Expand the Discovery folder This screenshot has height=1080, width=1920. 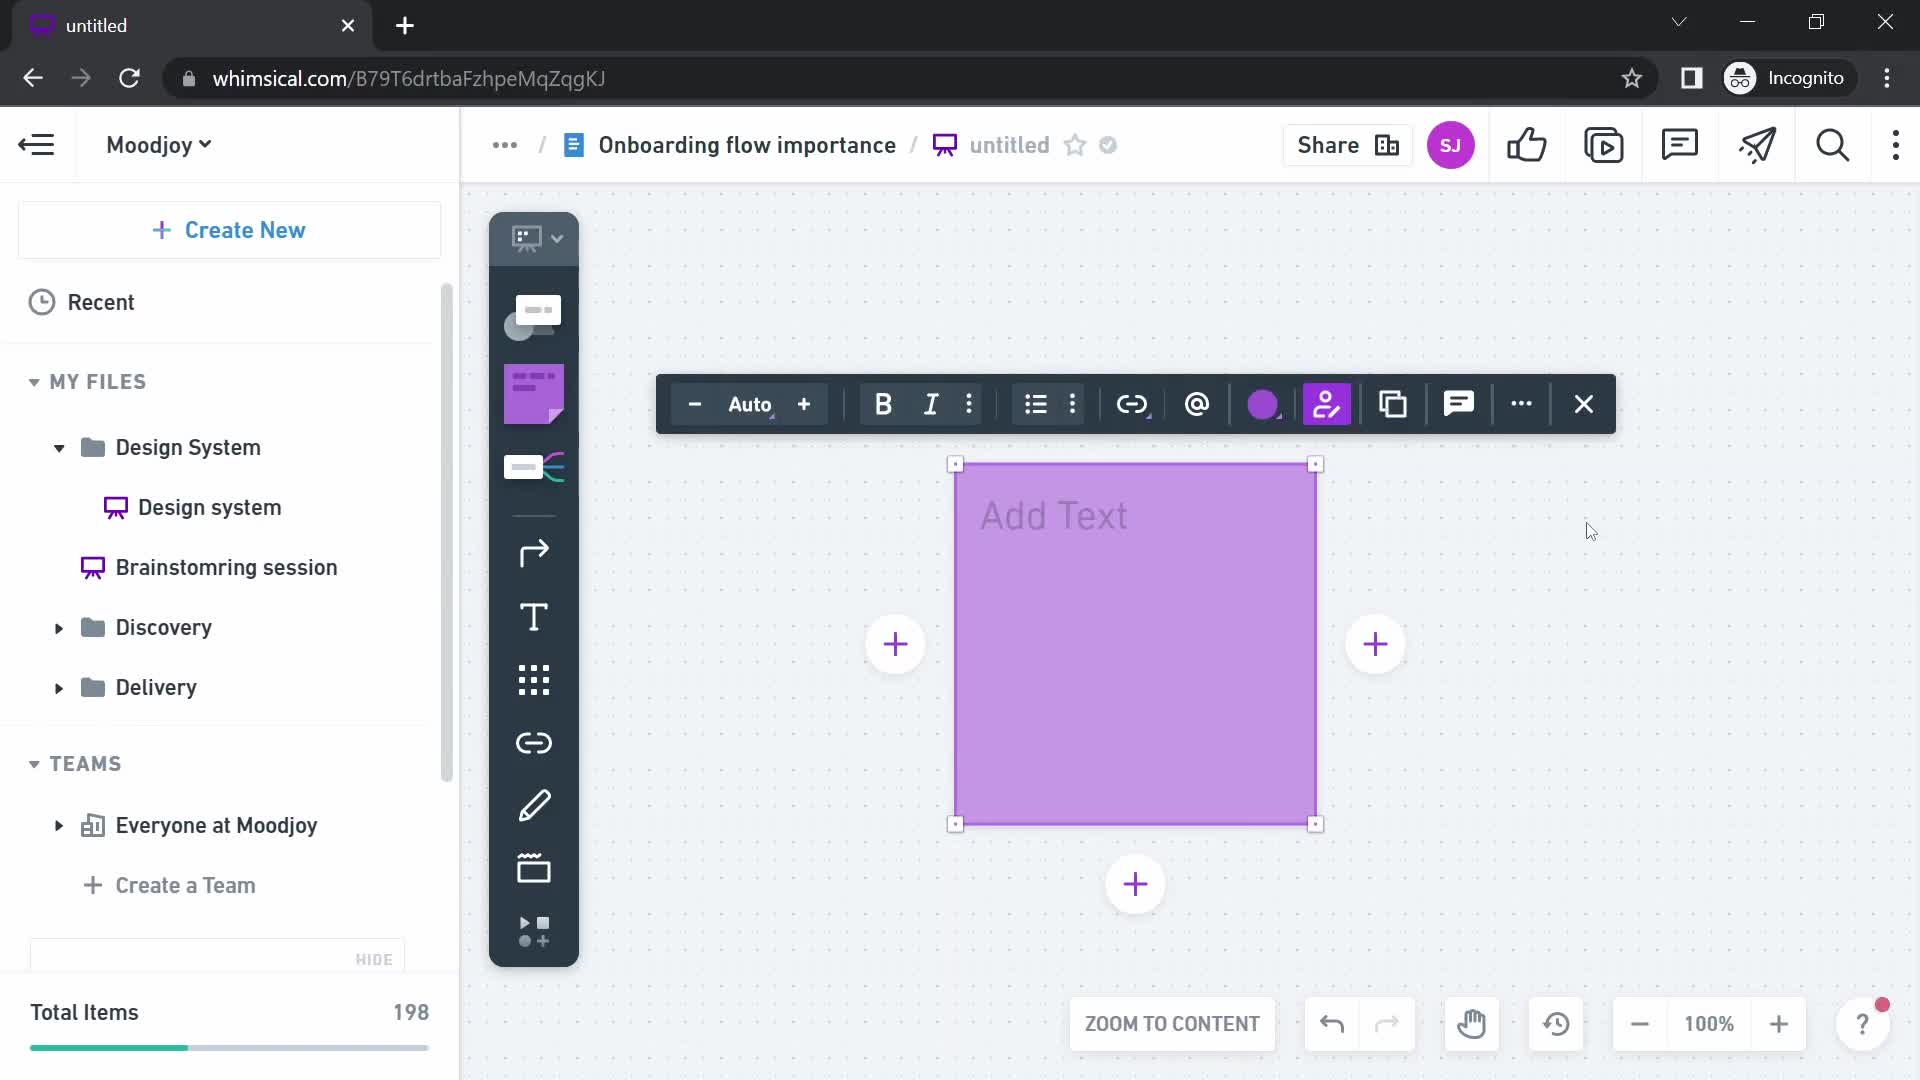click(x=57, y=626)
